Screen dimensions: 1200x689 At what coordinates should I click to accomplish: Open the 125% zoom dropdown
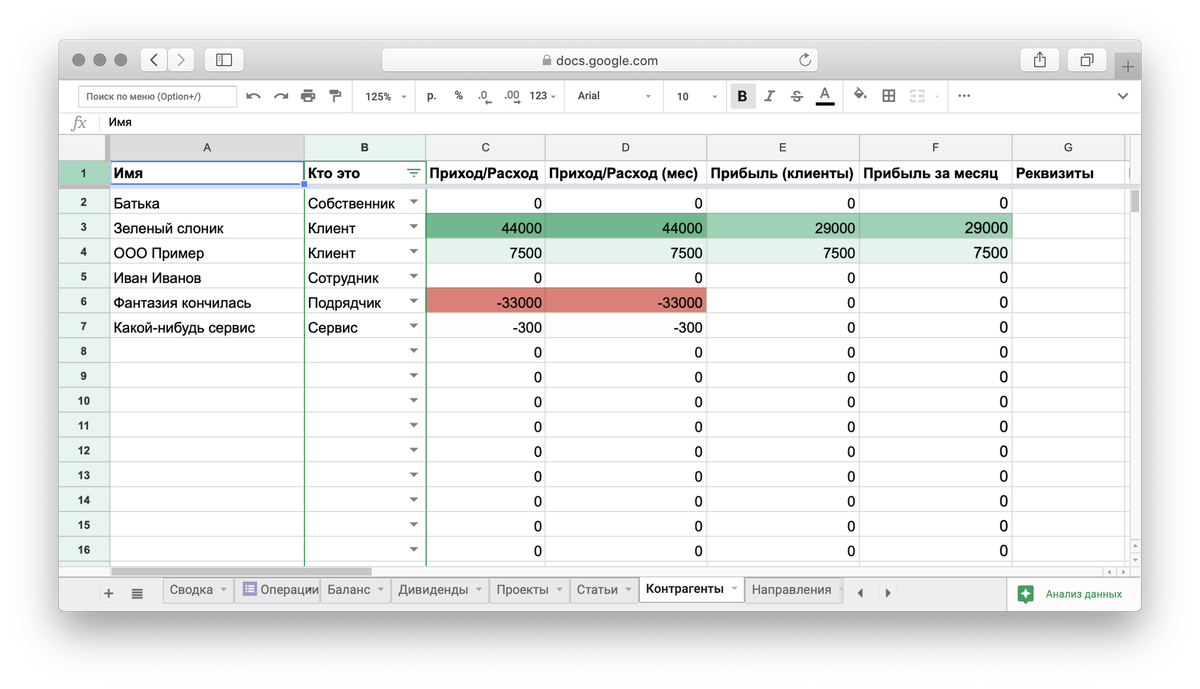click(x=386, y=96)
